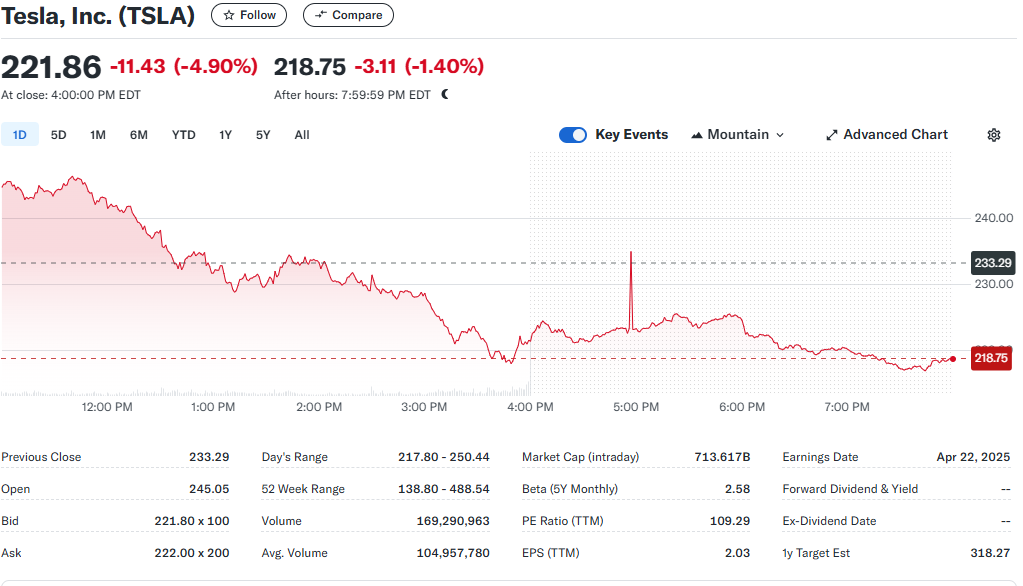Show 1Y chart range
The height and width of the screenshot is (586, 1023).
225,135
